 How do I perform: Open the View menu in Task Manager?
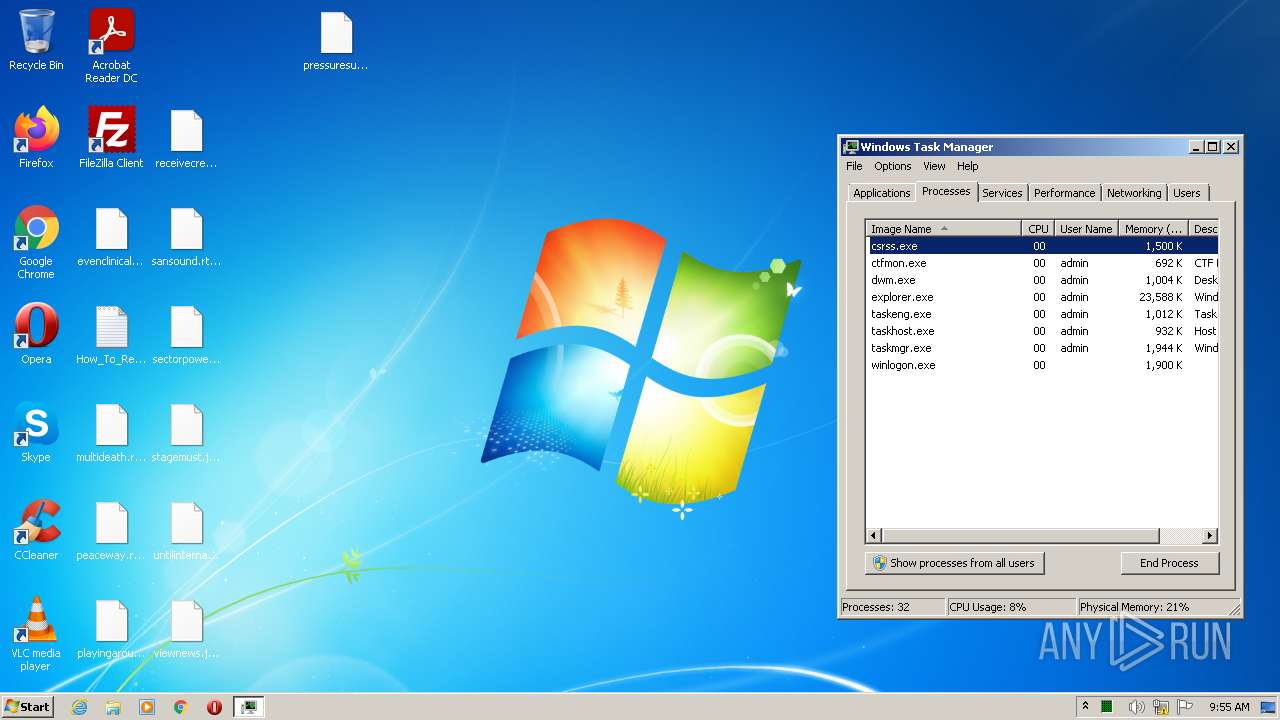tap(934, 166)
